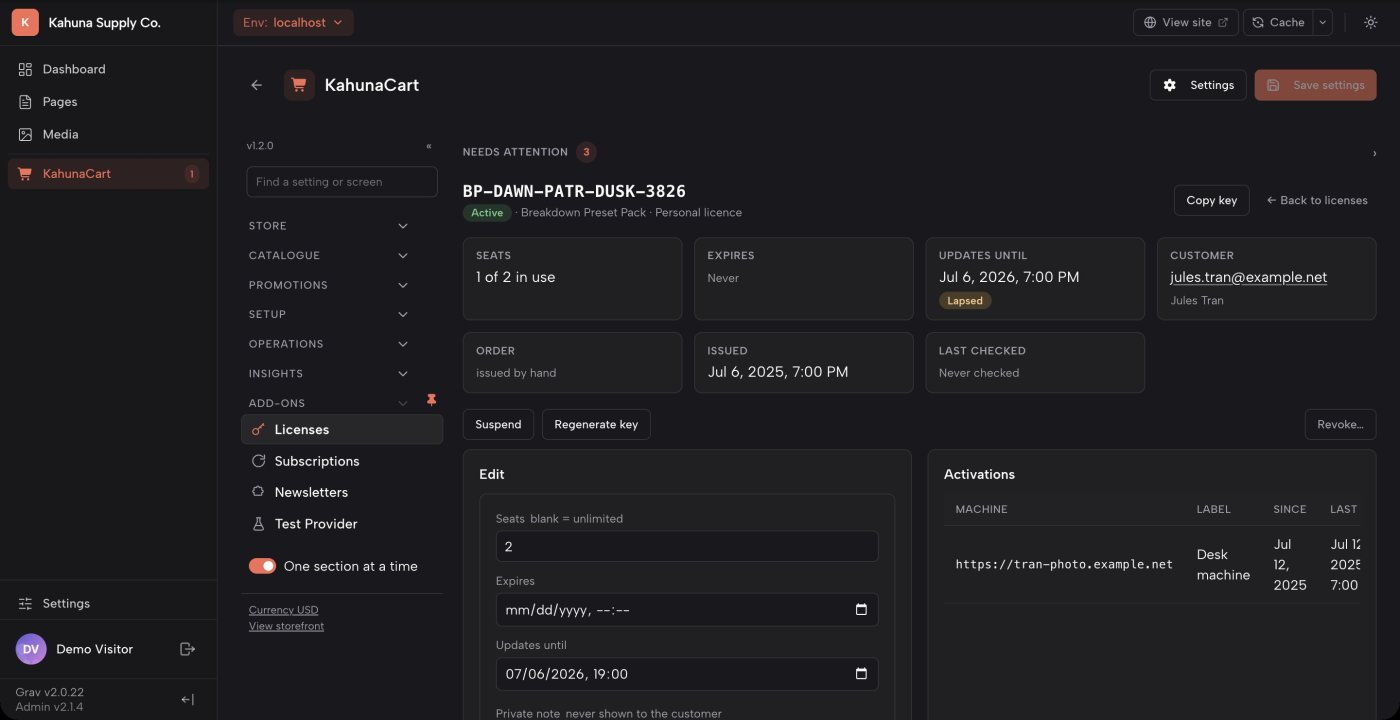Screen dimensions: 1400x720
Task: Expand the STORE section
Action: pyautogui.click(x=328, y=226)
